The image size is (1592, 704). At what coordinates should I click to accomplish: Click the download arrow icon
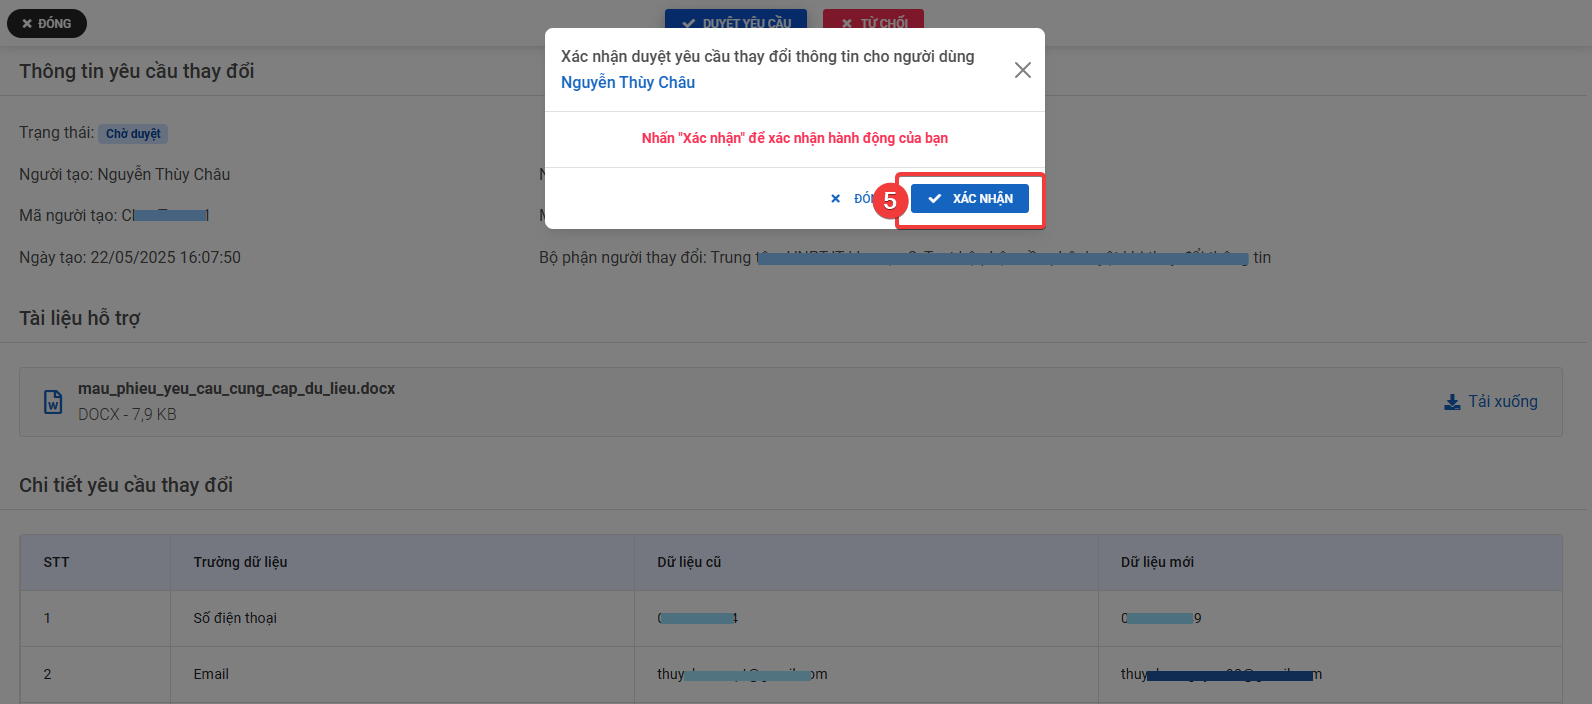(x=1452, y=402)
